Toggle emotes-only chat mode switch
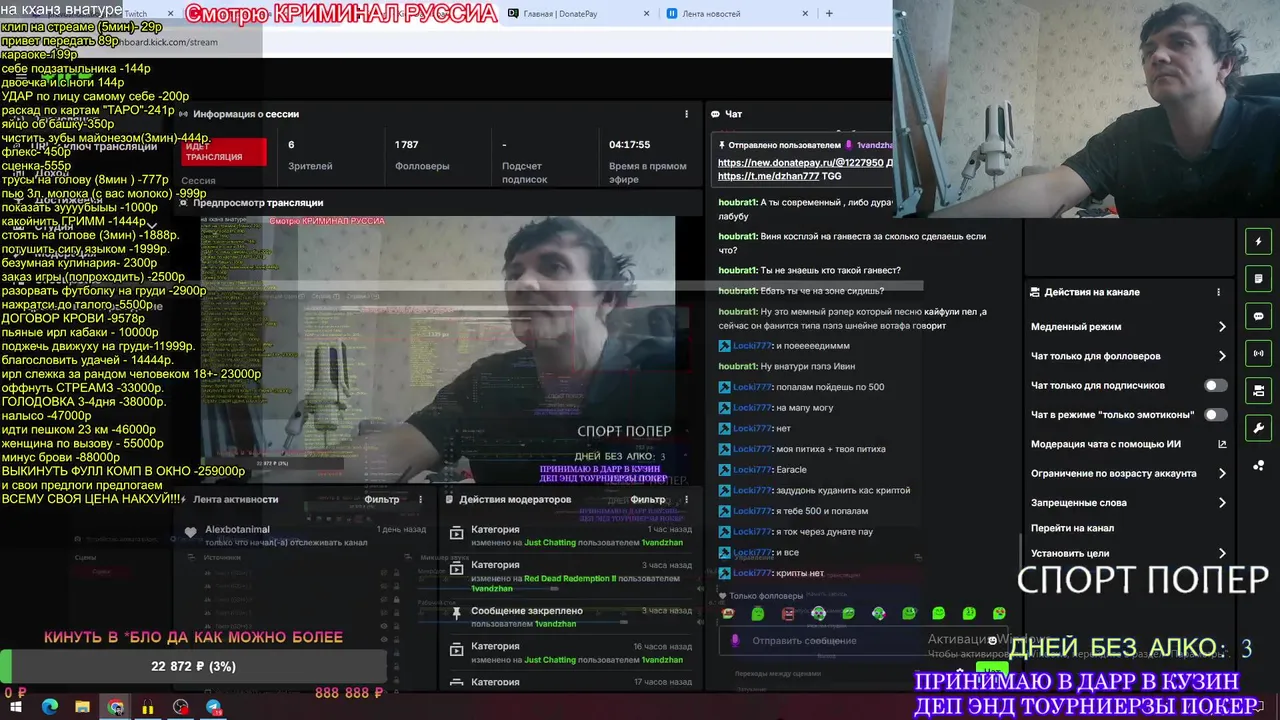This screenshot has height=720, width=1280. click(1215, 414)
